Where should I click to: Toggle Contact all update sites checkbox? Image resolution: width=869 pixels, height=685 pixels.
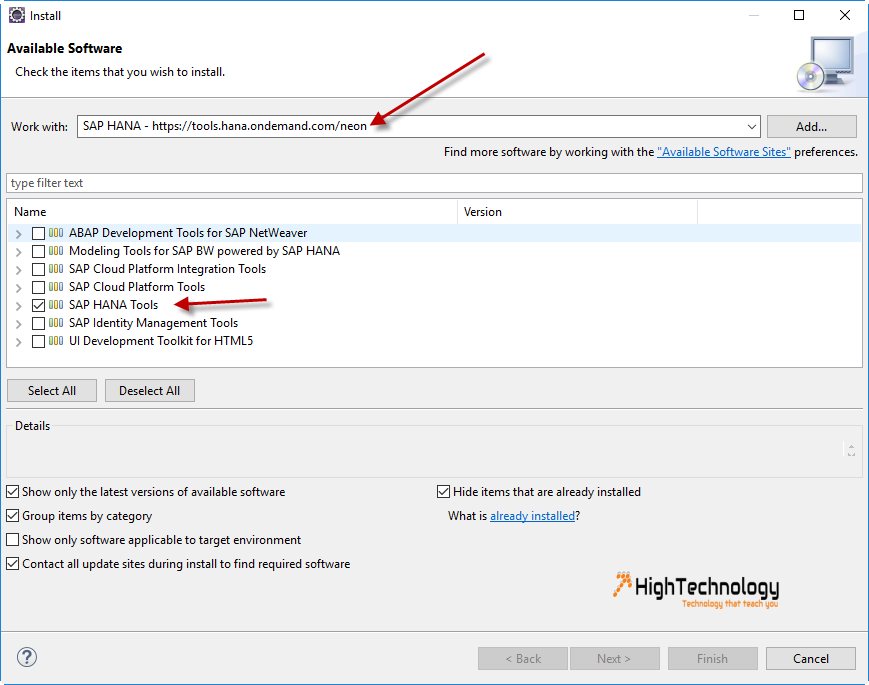click(x=12, y=564)
